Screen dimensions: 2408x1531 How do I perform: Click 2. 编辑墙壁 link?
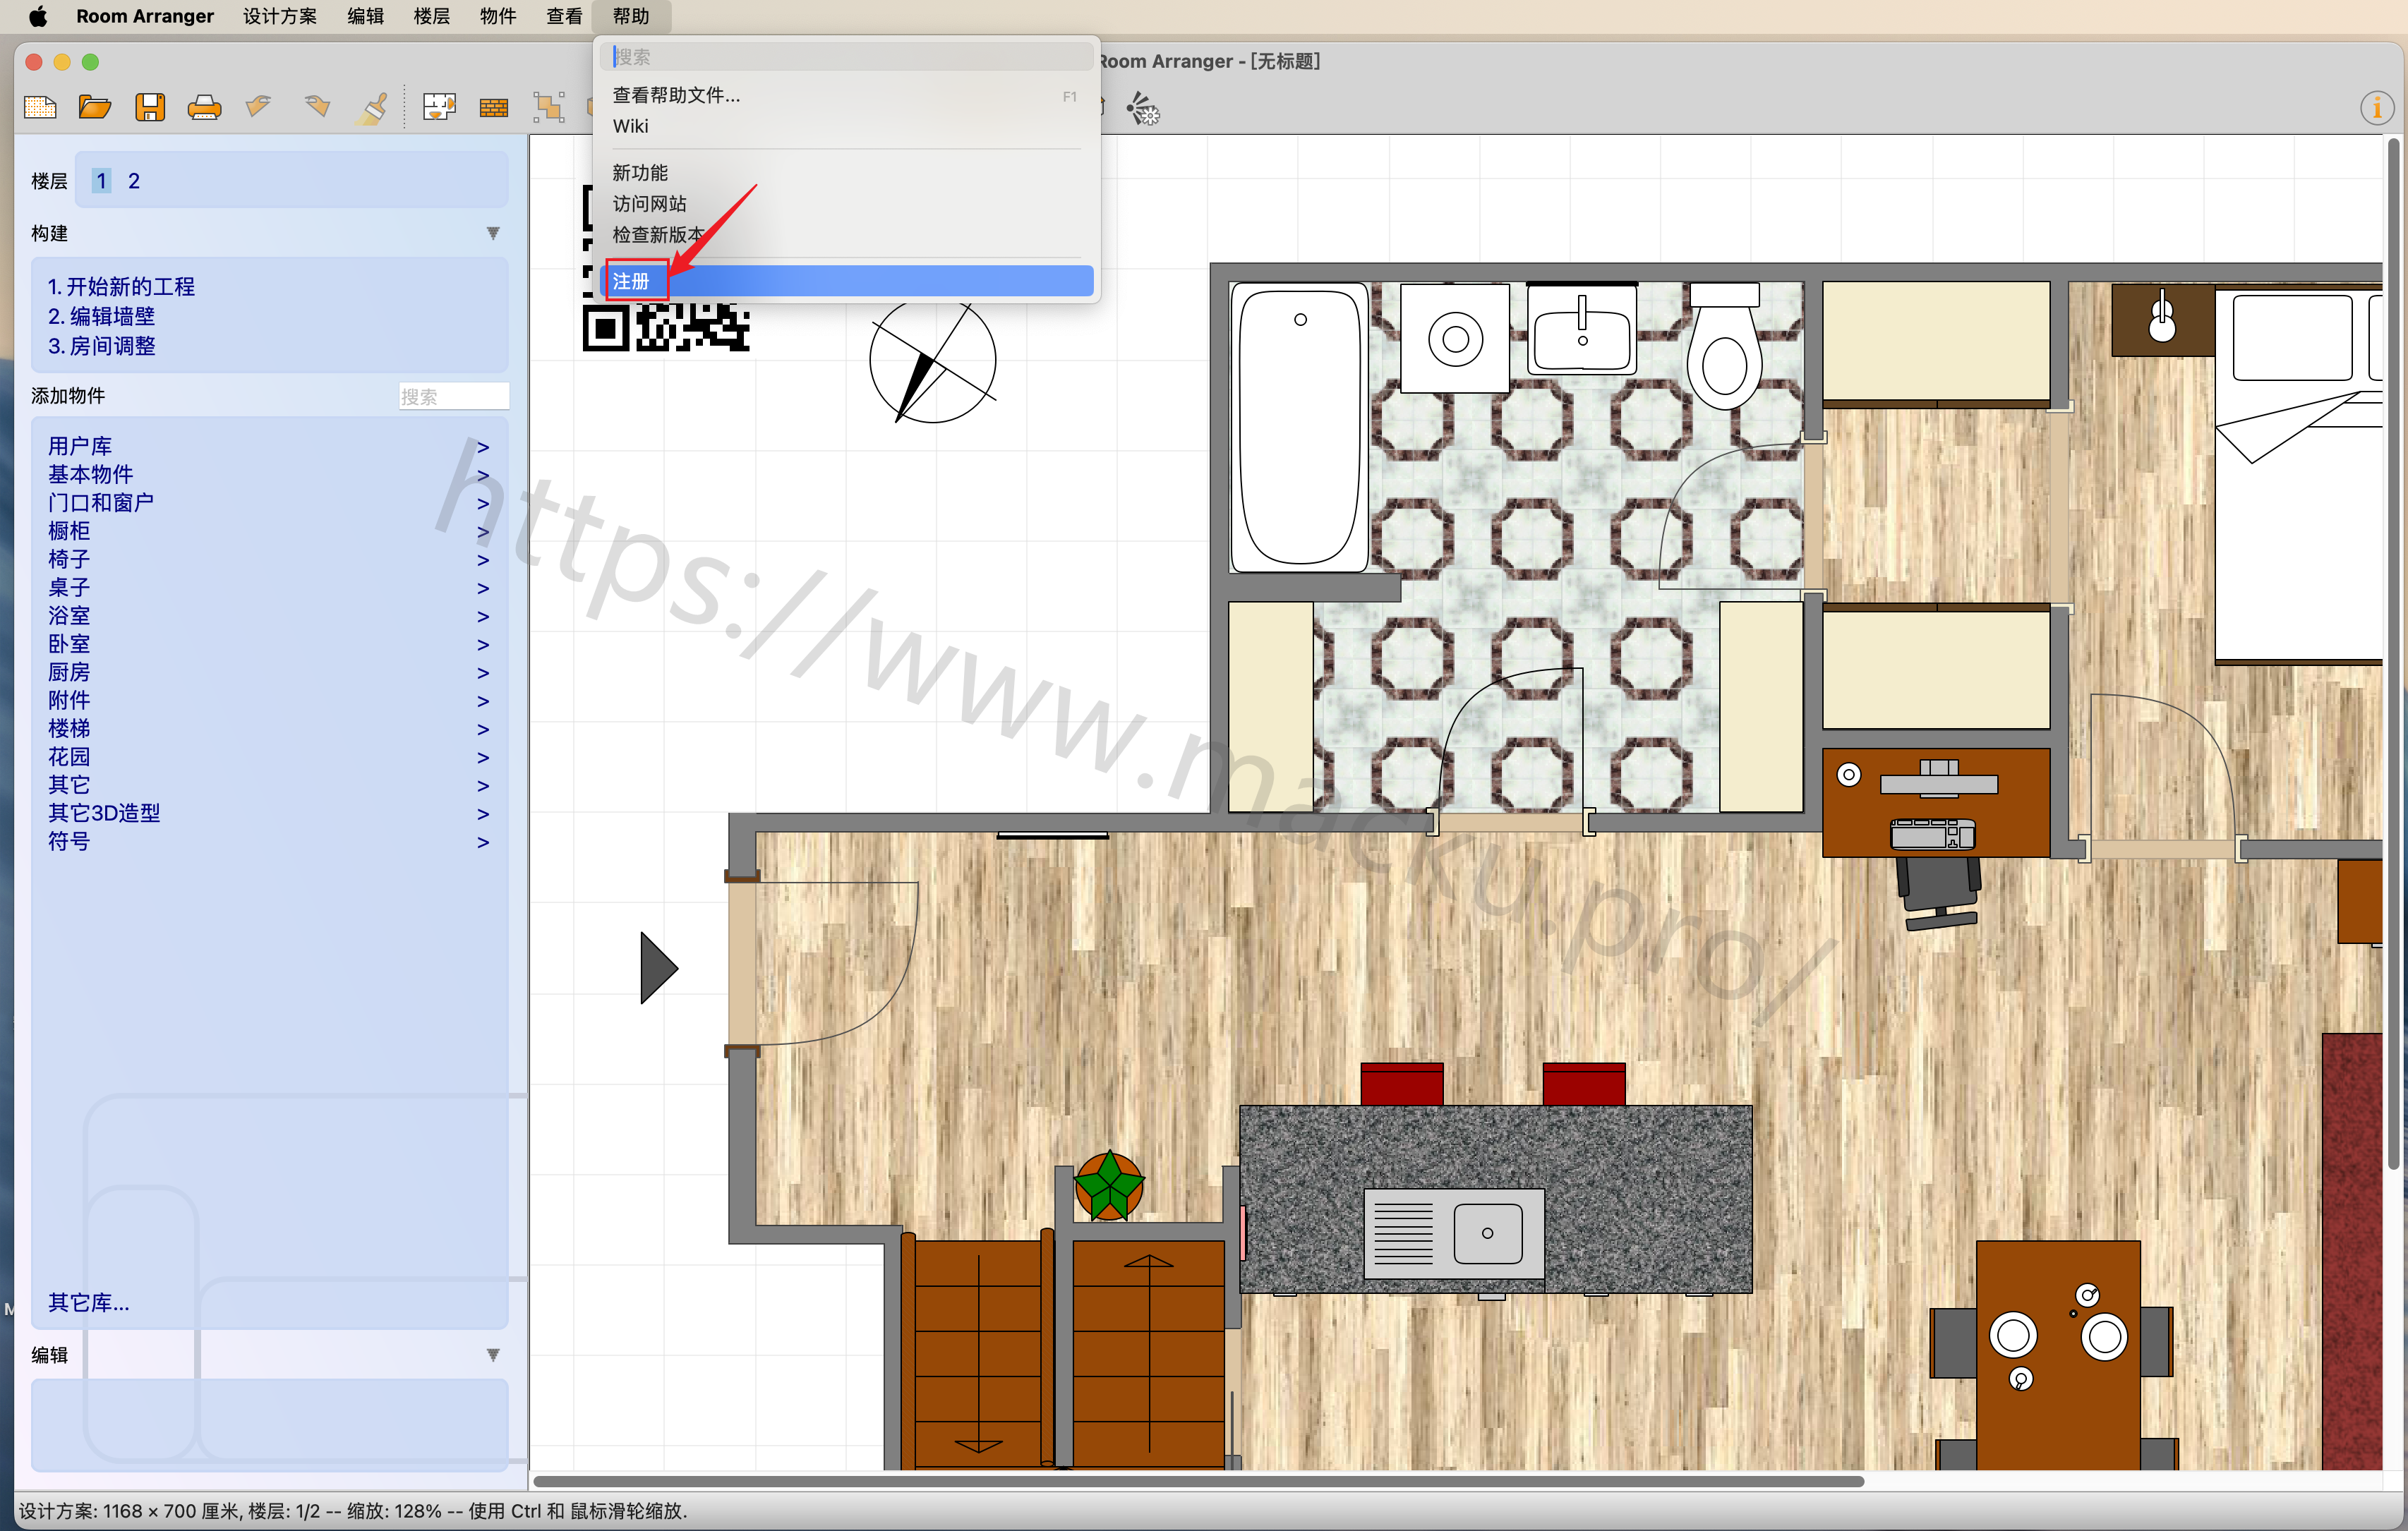101,316
